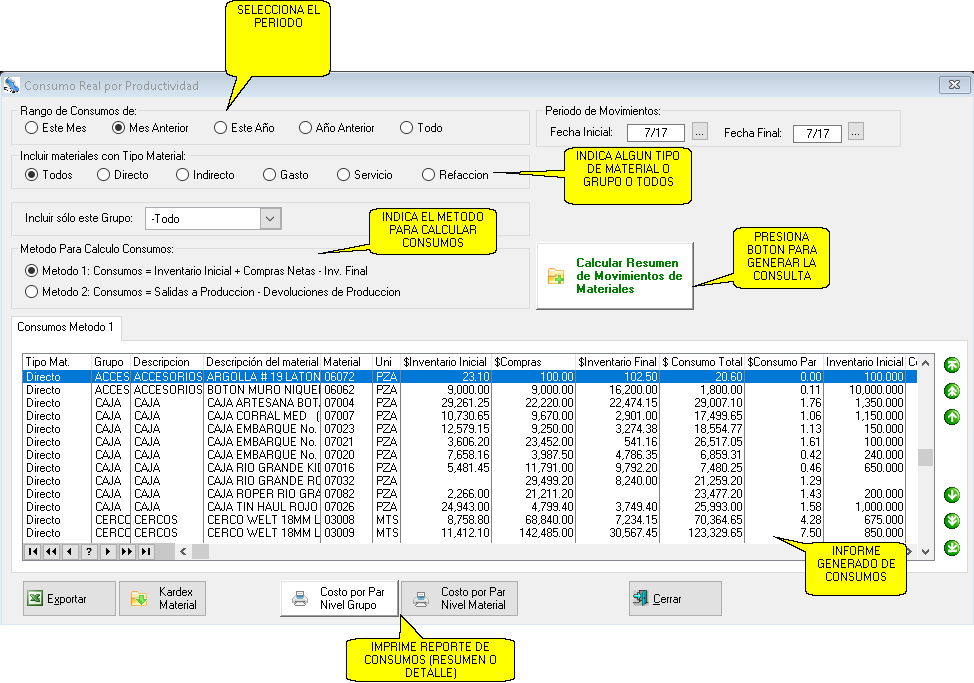Image resolution: width=974 pixels, height=683 pixels.
Task: Jump to first record with green top arrow
Action: click(x=951, y=366)
